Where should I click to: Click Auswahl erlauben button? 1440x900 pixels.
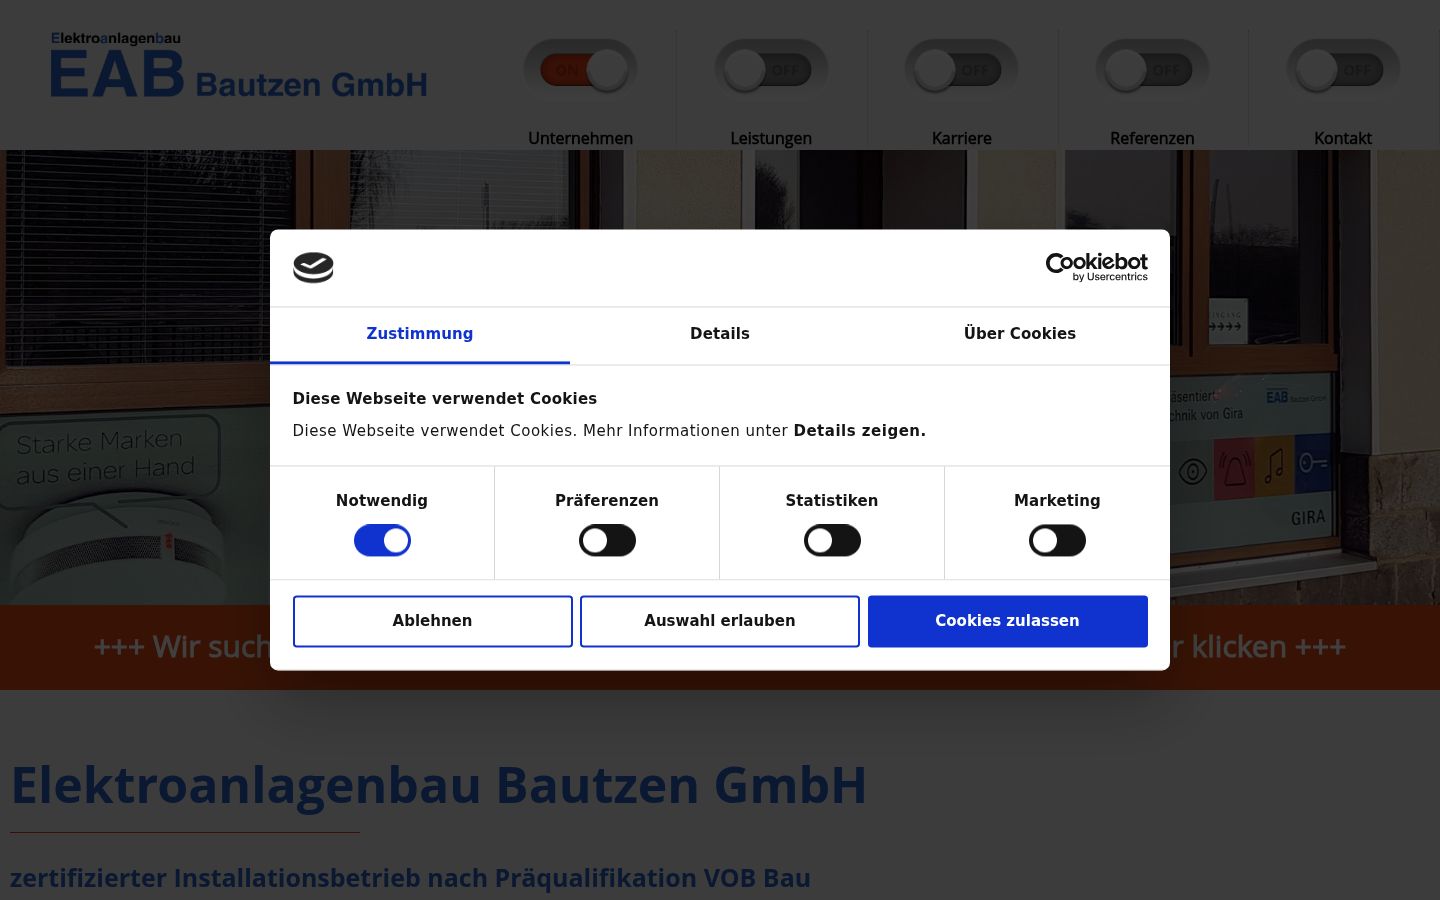point(720,621)
